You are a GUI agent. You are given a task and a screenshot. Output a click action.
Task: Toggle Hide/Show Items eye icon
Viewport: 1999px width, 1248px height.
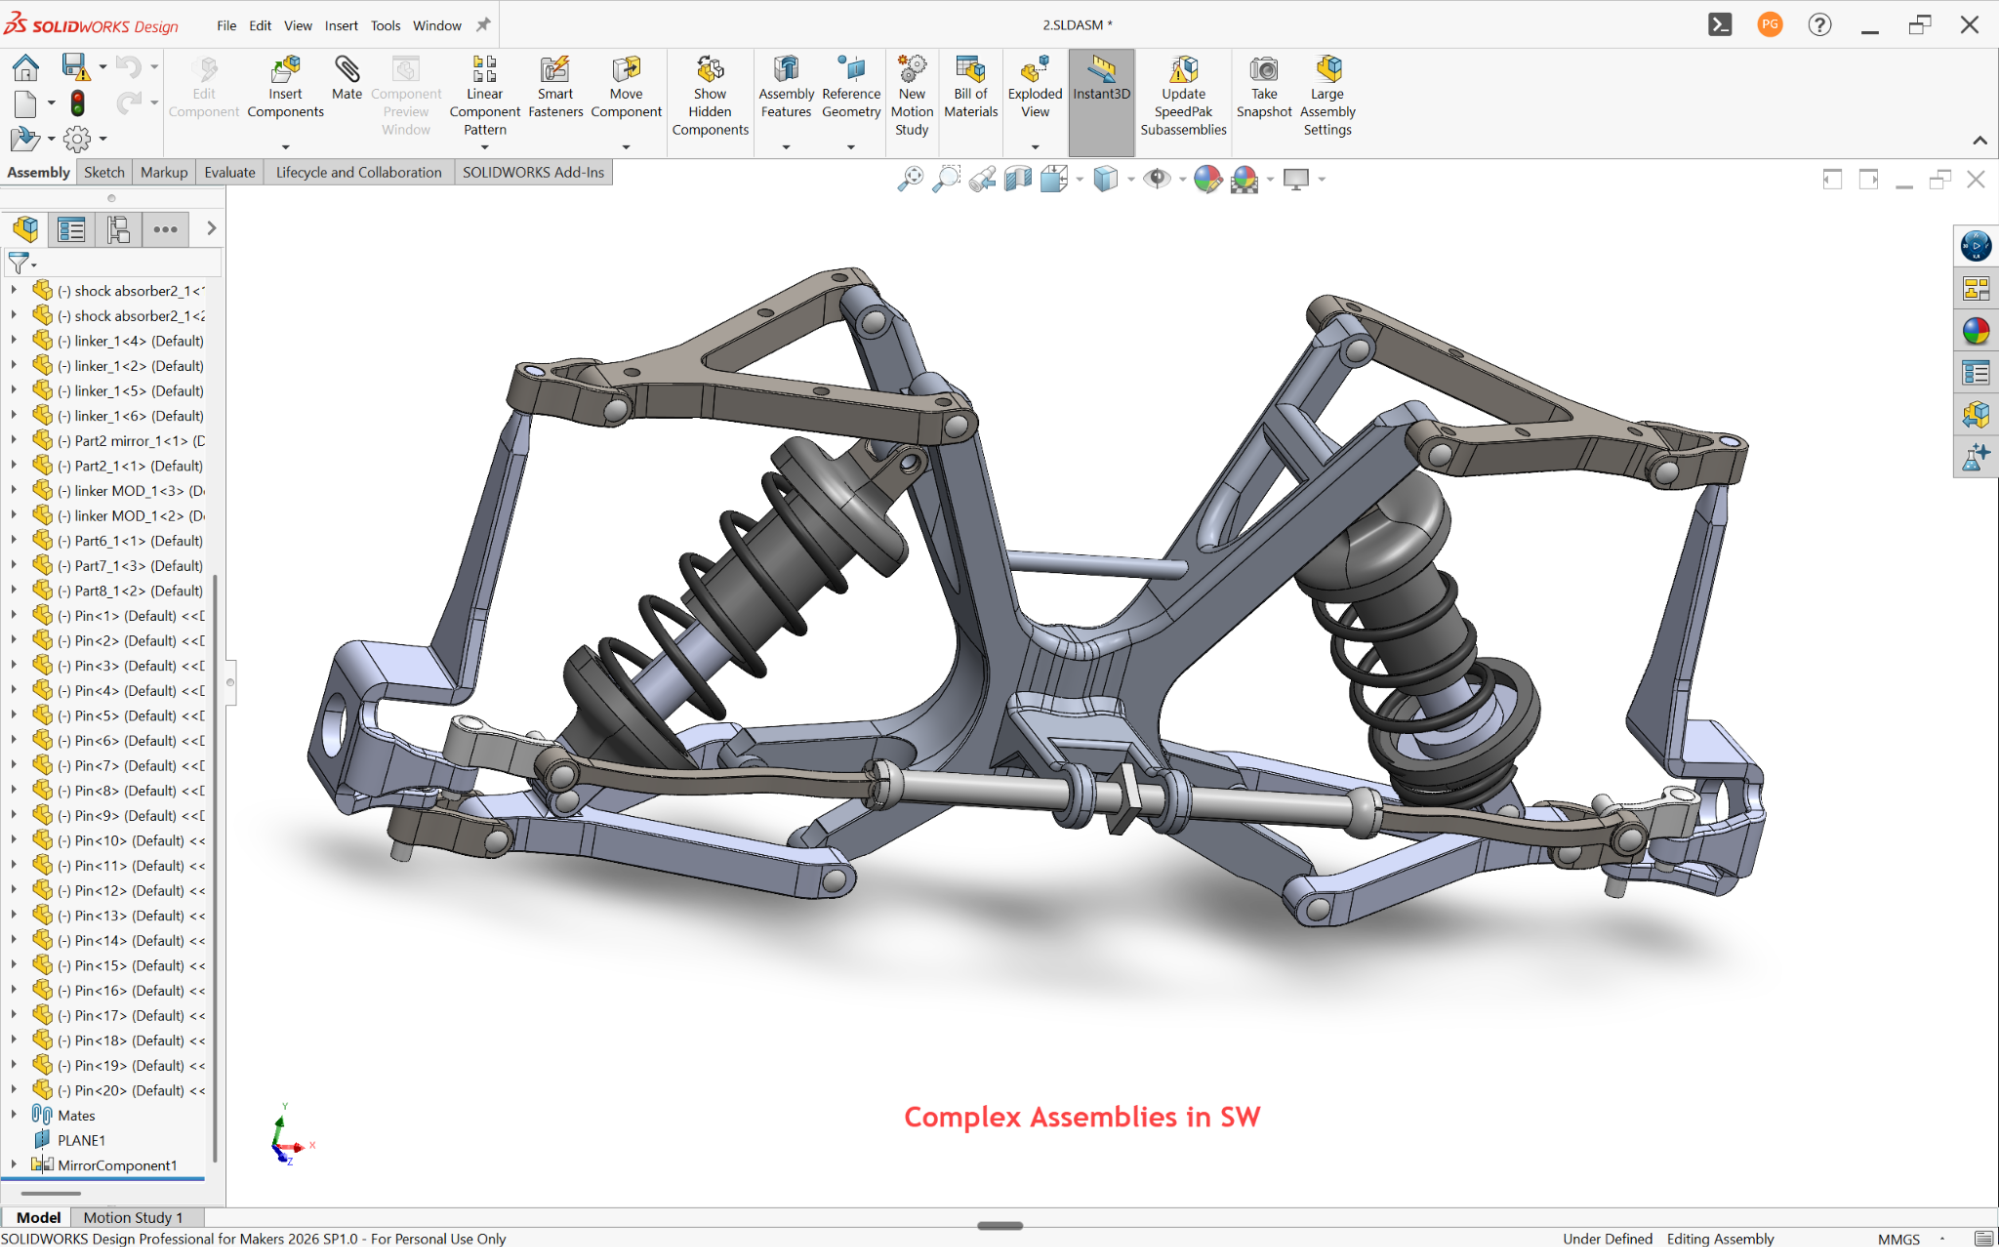click(x=1157, y=179)
